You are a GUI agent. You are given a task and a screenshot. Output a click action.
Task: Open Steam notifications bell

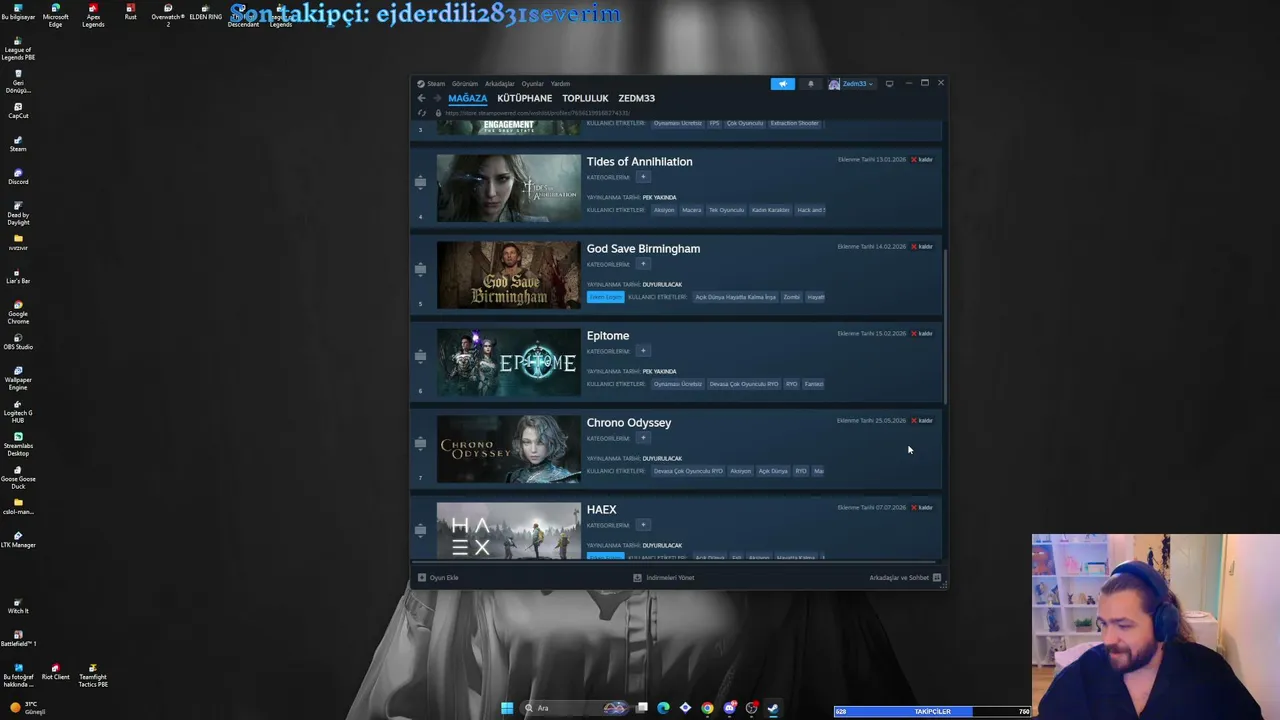tap(811, 84)
